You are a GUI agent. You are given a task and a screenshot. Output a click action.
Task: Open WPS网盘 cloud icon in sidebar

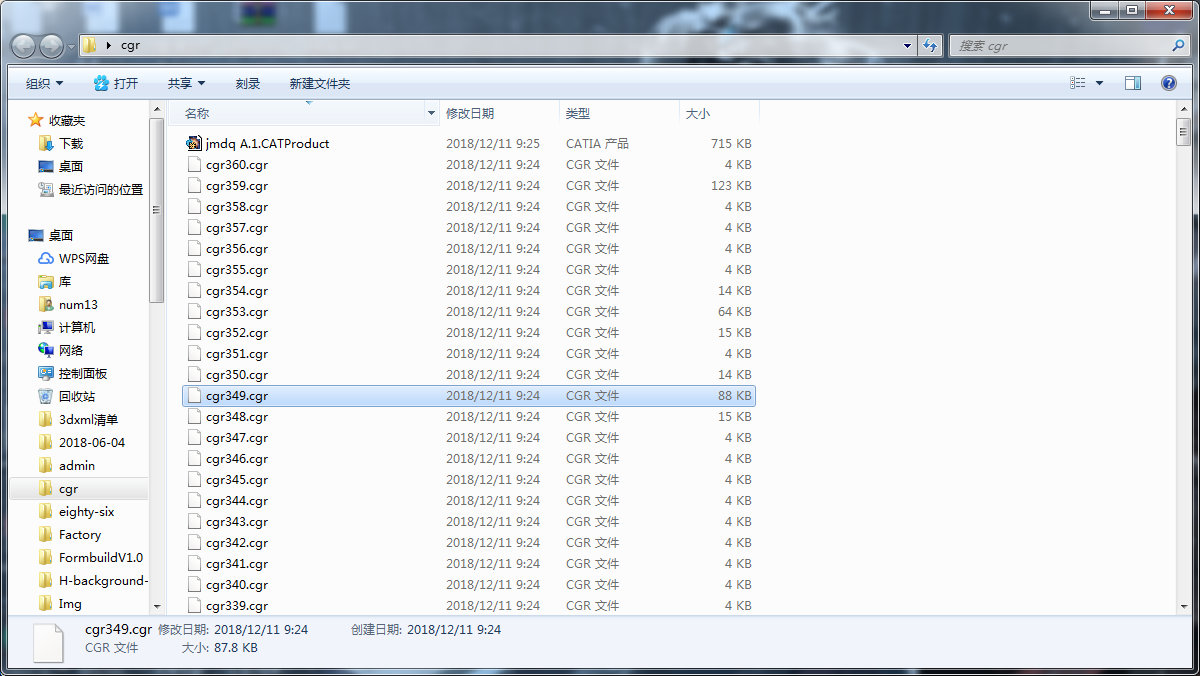tap(46, 258)
